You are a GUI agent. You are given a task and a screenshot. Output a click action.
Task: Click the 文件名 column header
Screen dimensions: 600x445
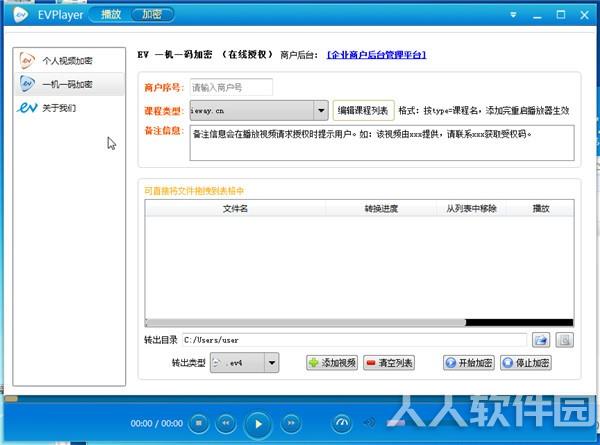235,209
